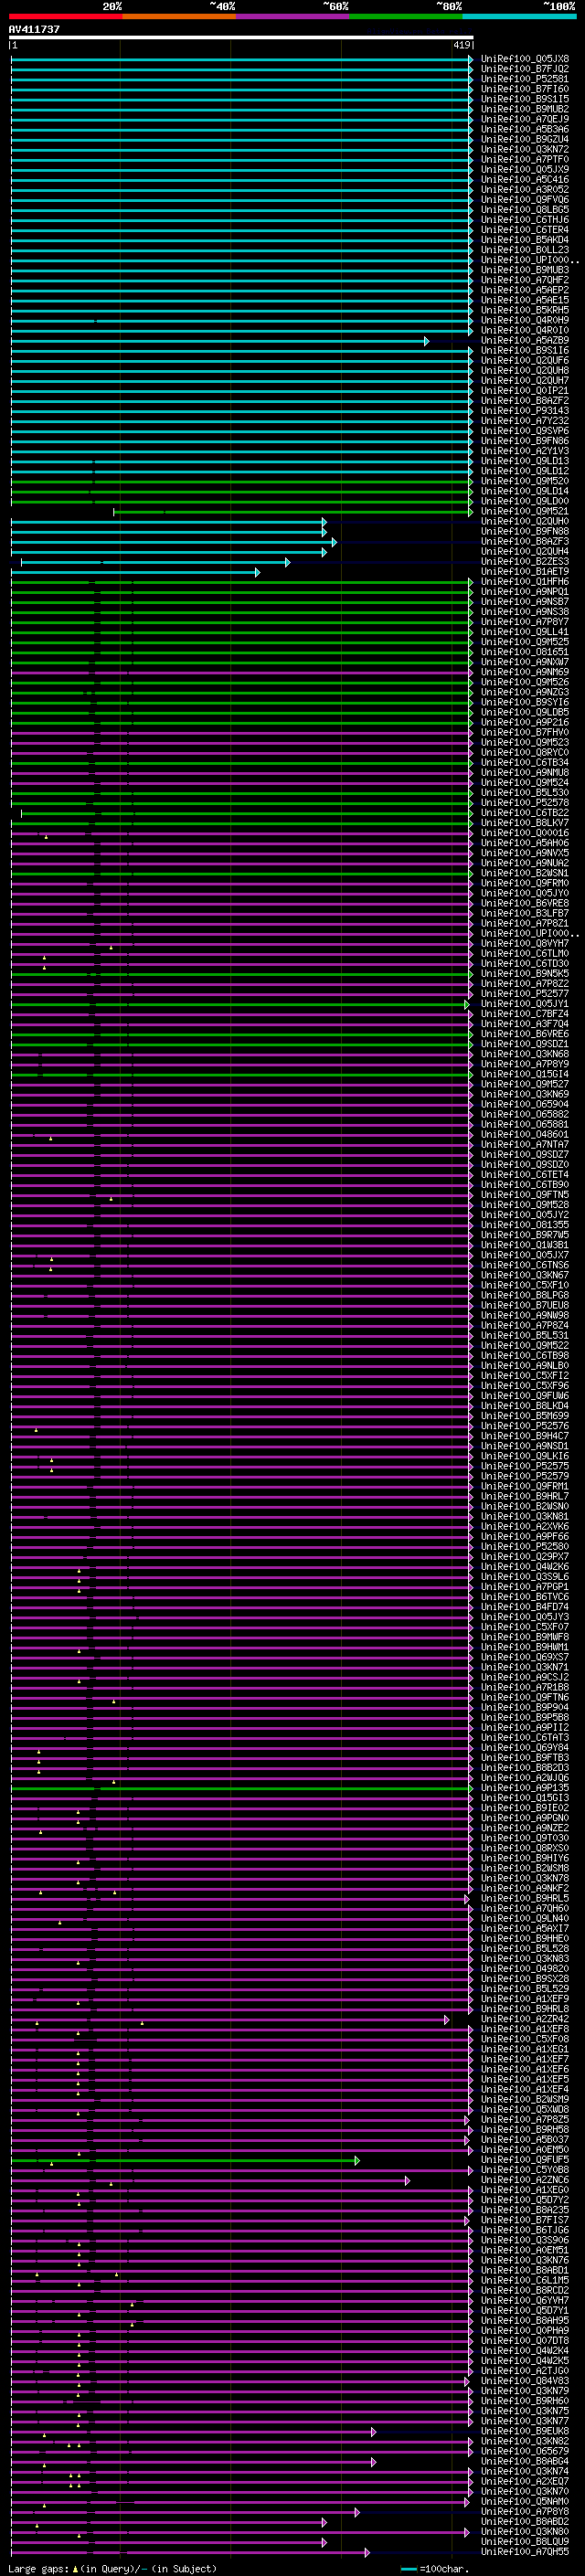Click label UniRef100_C6TB34

[525, 763]
